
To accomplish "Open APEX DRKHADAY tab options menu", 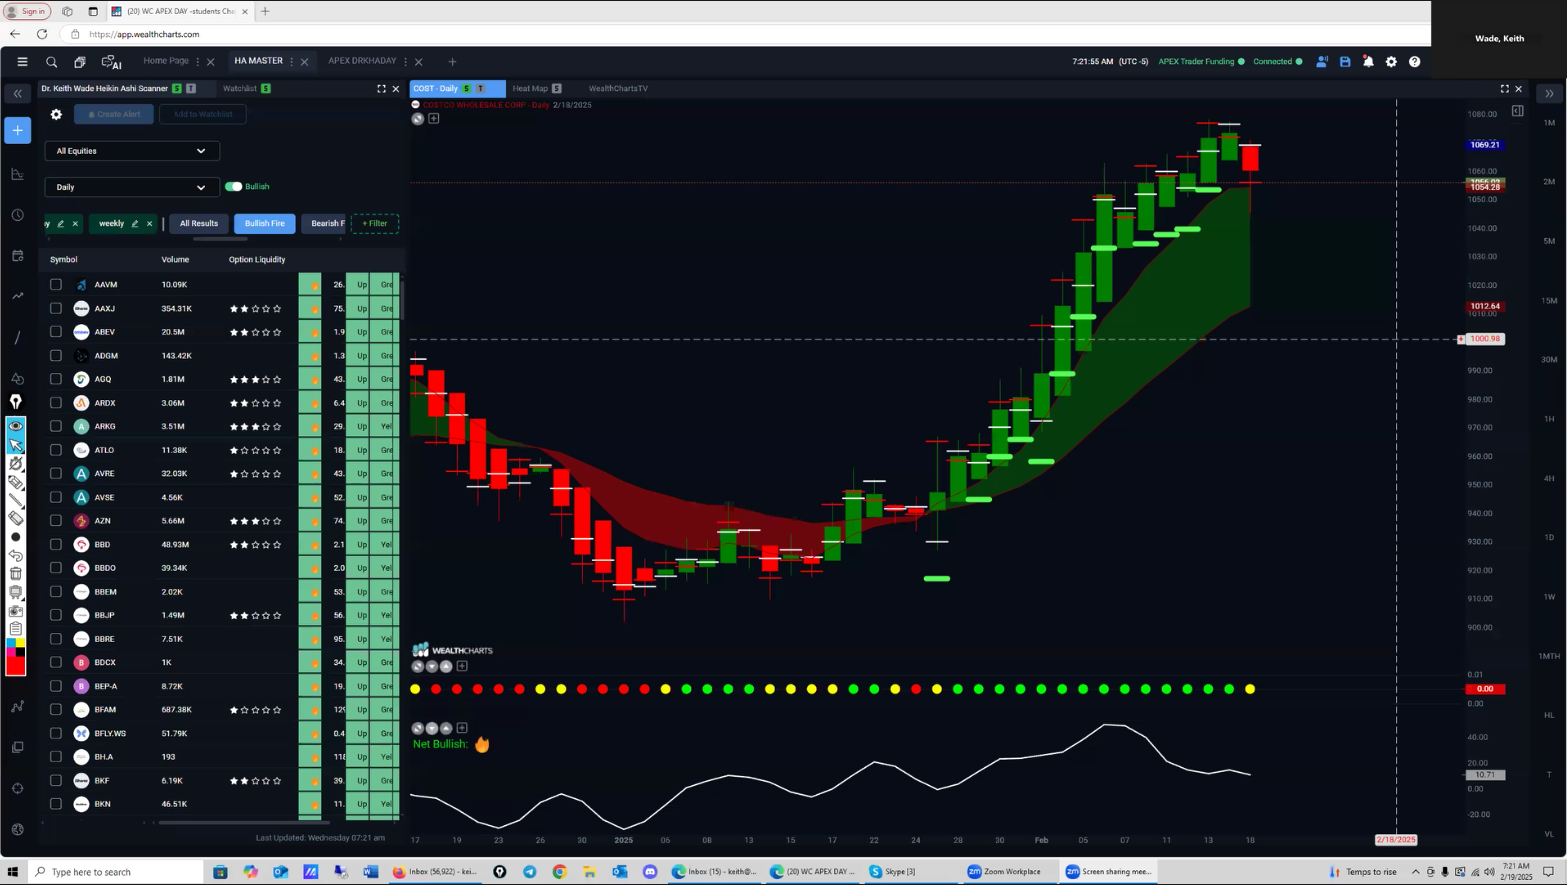I will tap(405, 62).
